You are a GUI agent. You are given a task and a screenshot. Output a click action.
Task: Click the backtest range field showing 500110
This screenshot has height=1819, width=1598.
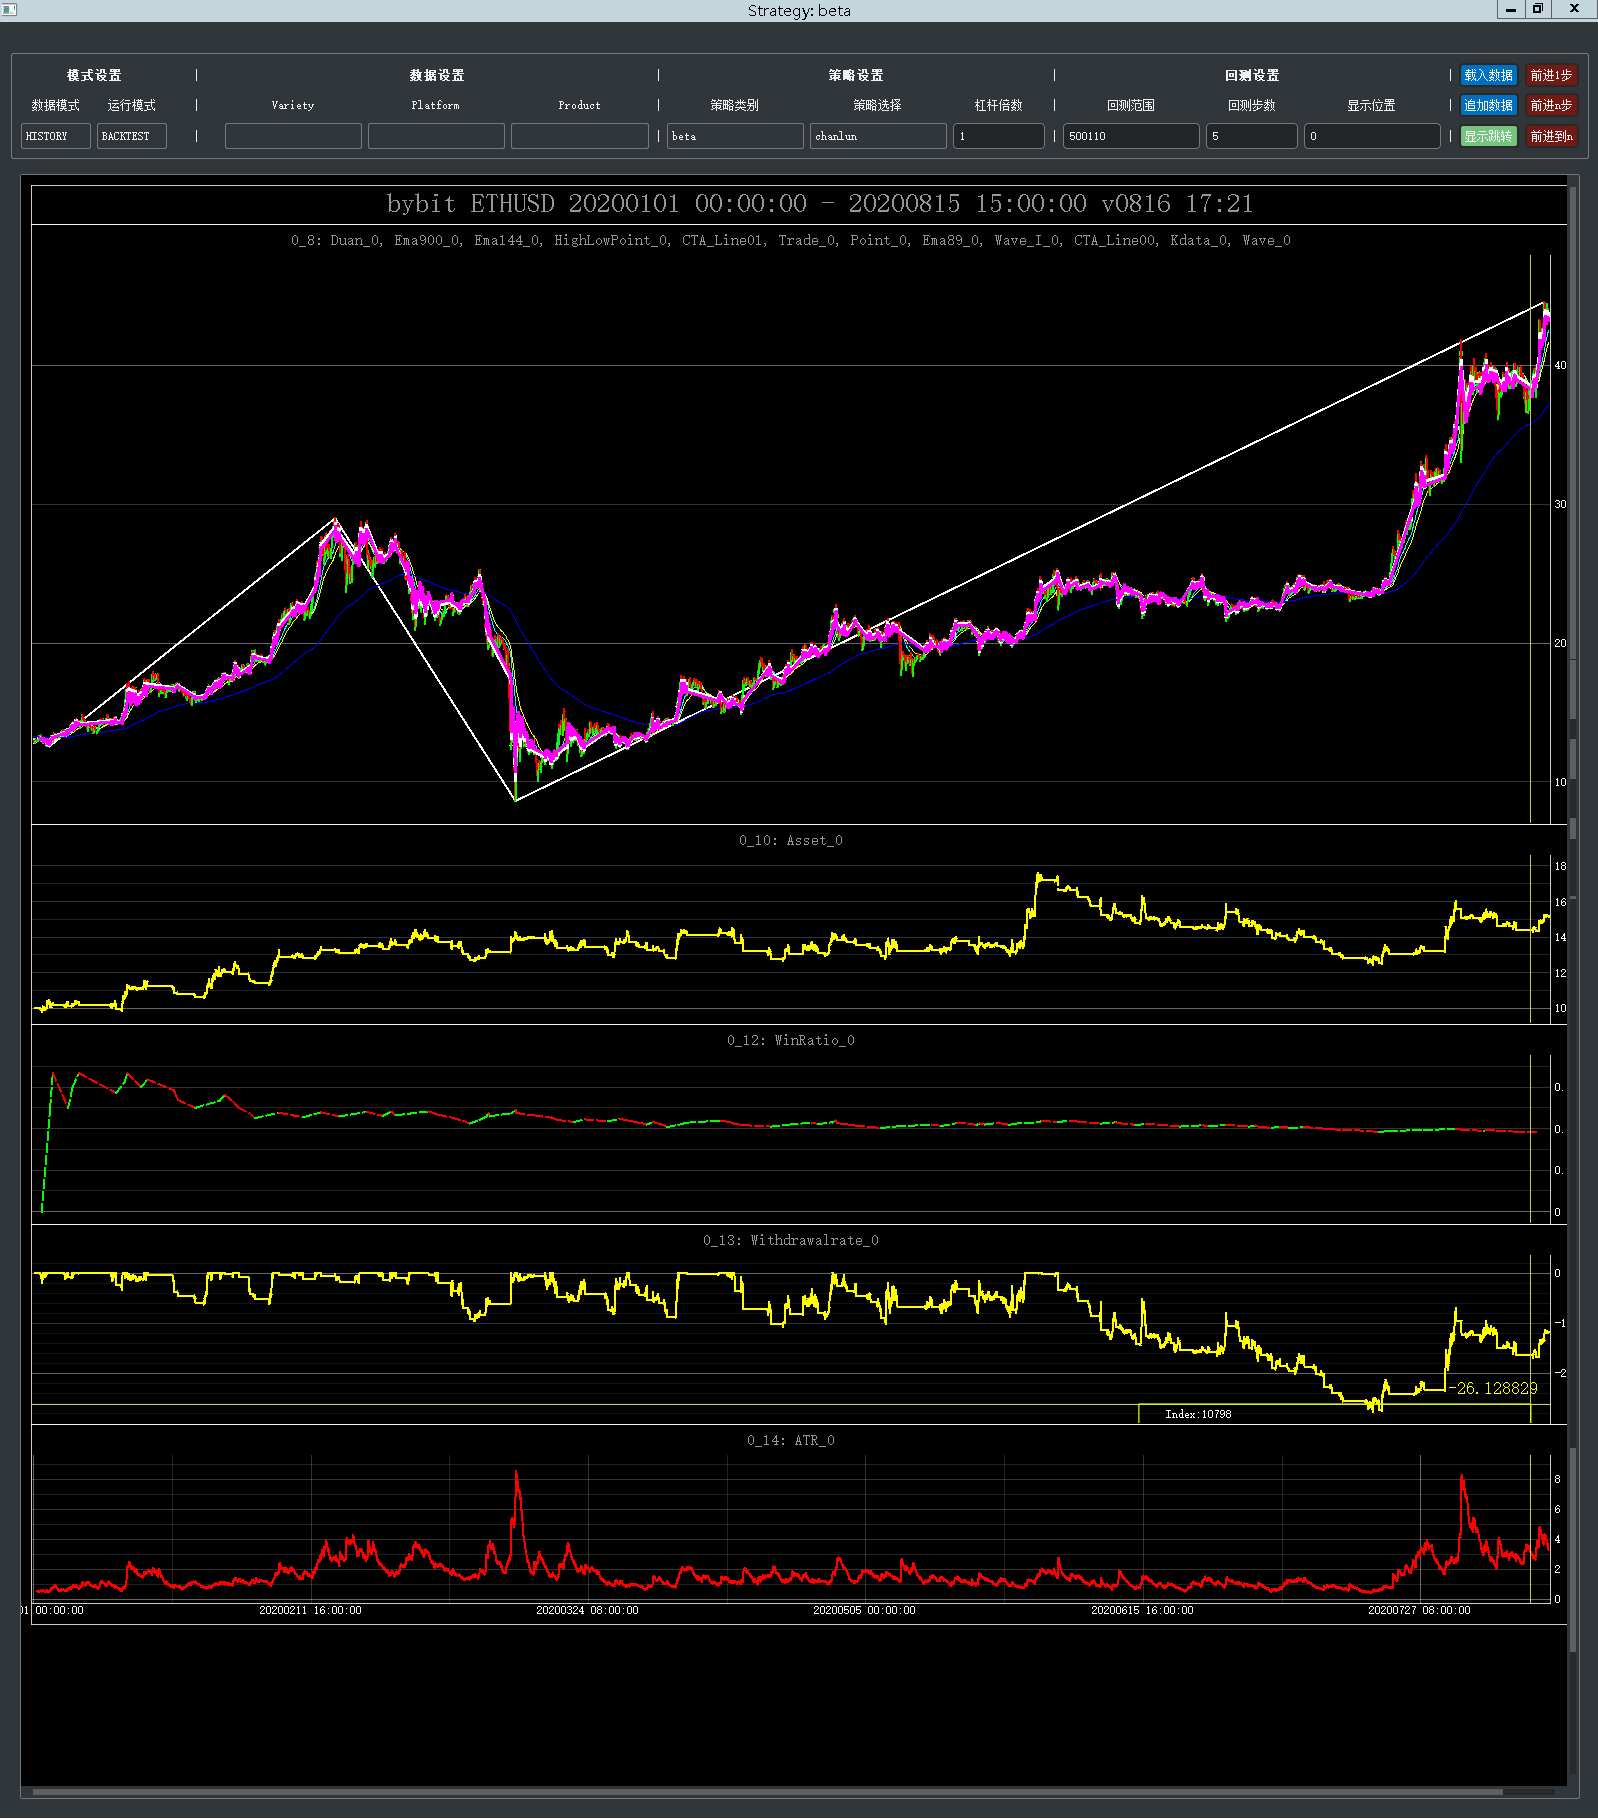pos(1131,136)
